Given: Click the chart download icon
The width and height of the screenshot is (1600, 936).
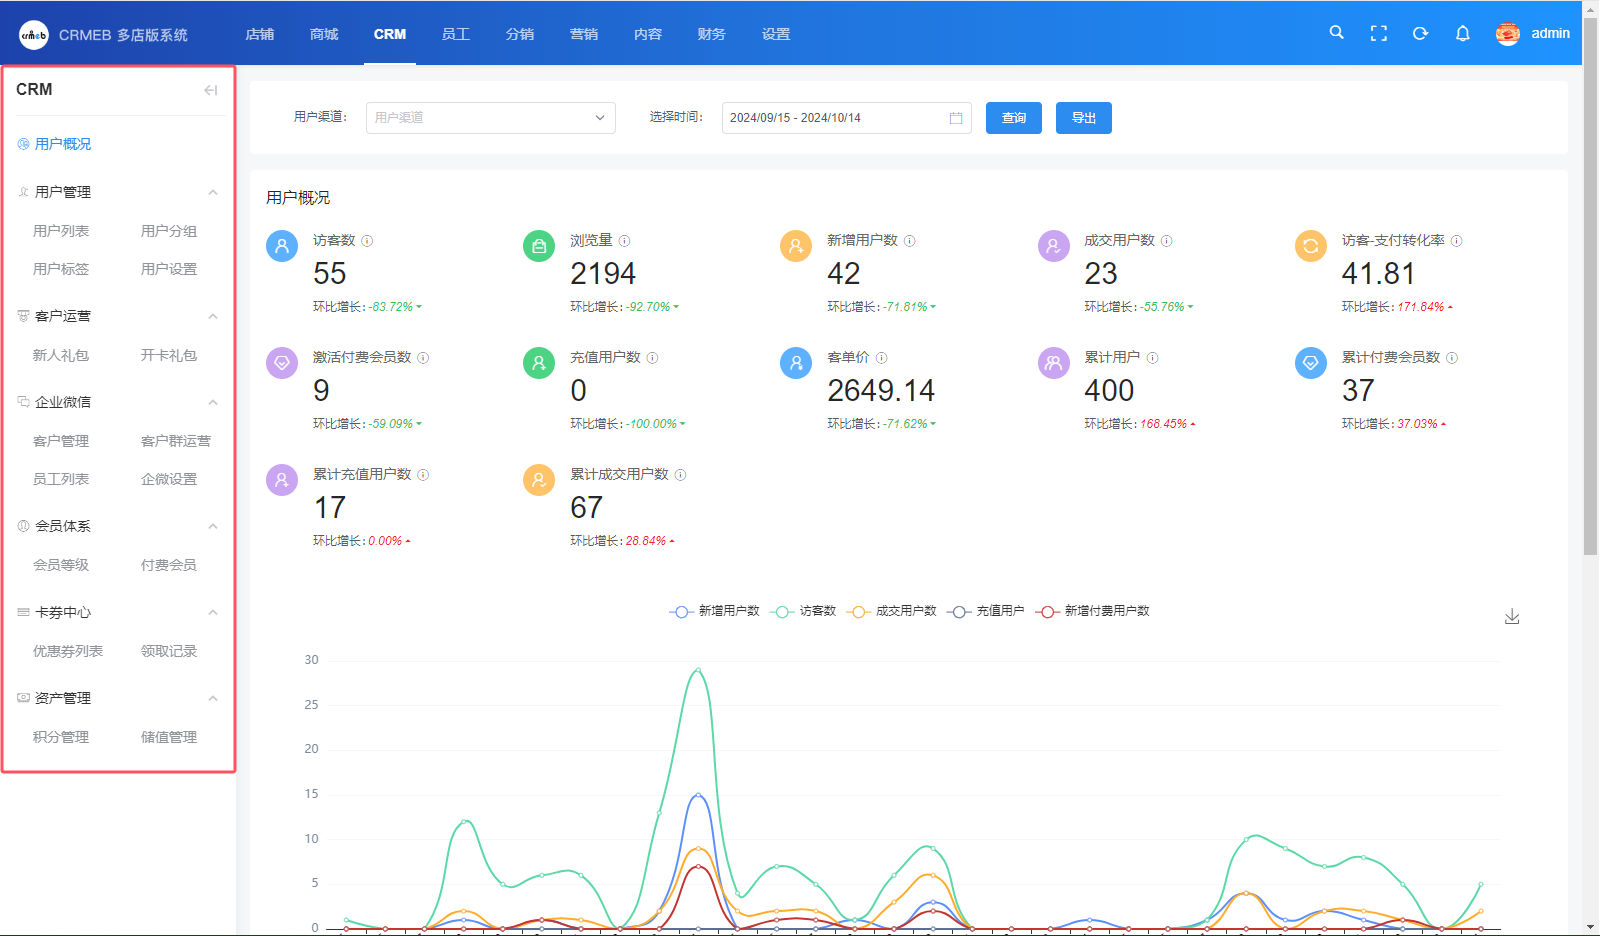Looking at the screenshot, I should coord(1512,617).
